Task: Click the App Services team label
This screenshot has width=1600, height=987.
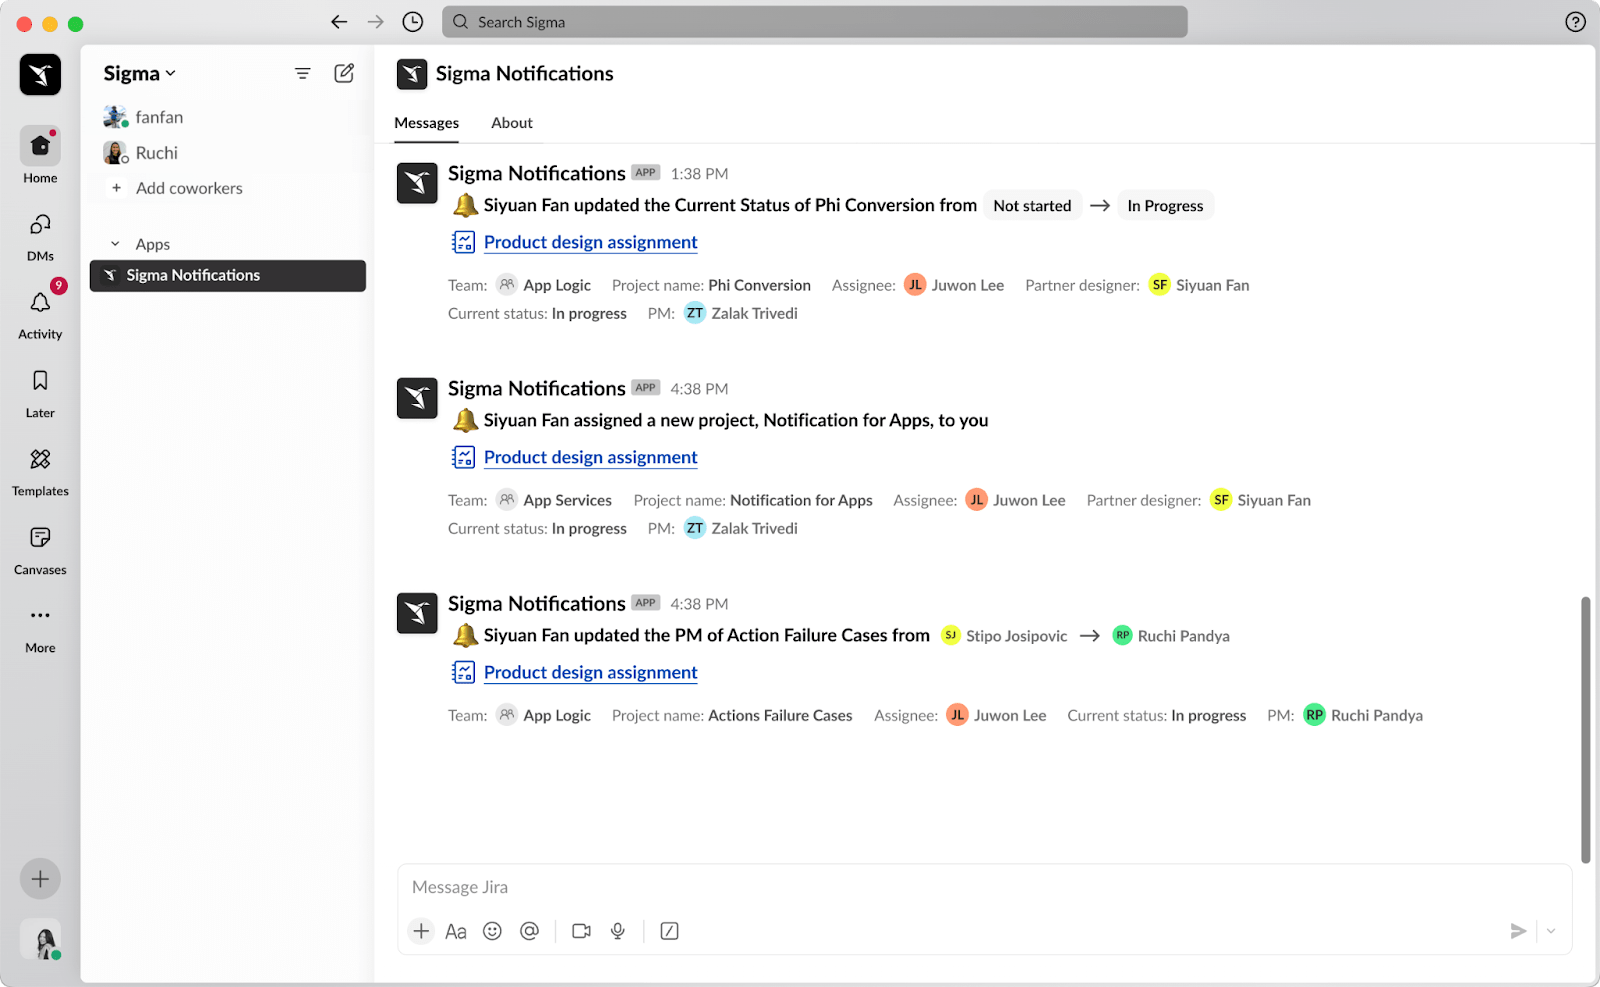Action: [567, 500]
